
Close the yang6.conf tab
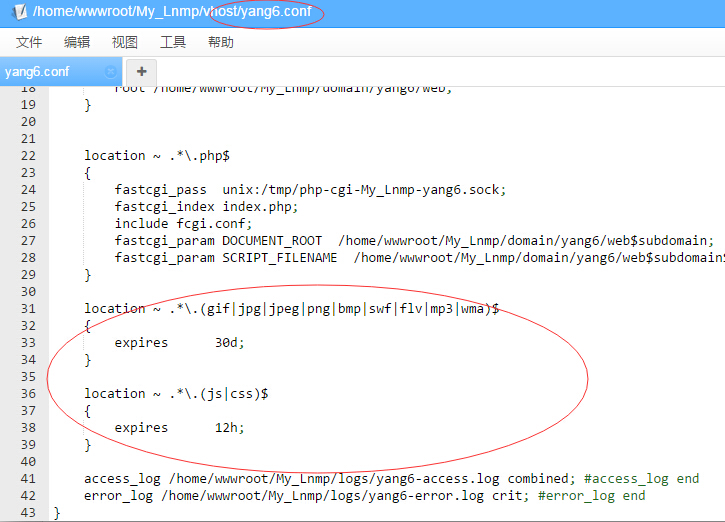110,72
